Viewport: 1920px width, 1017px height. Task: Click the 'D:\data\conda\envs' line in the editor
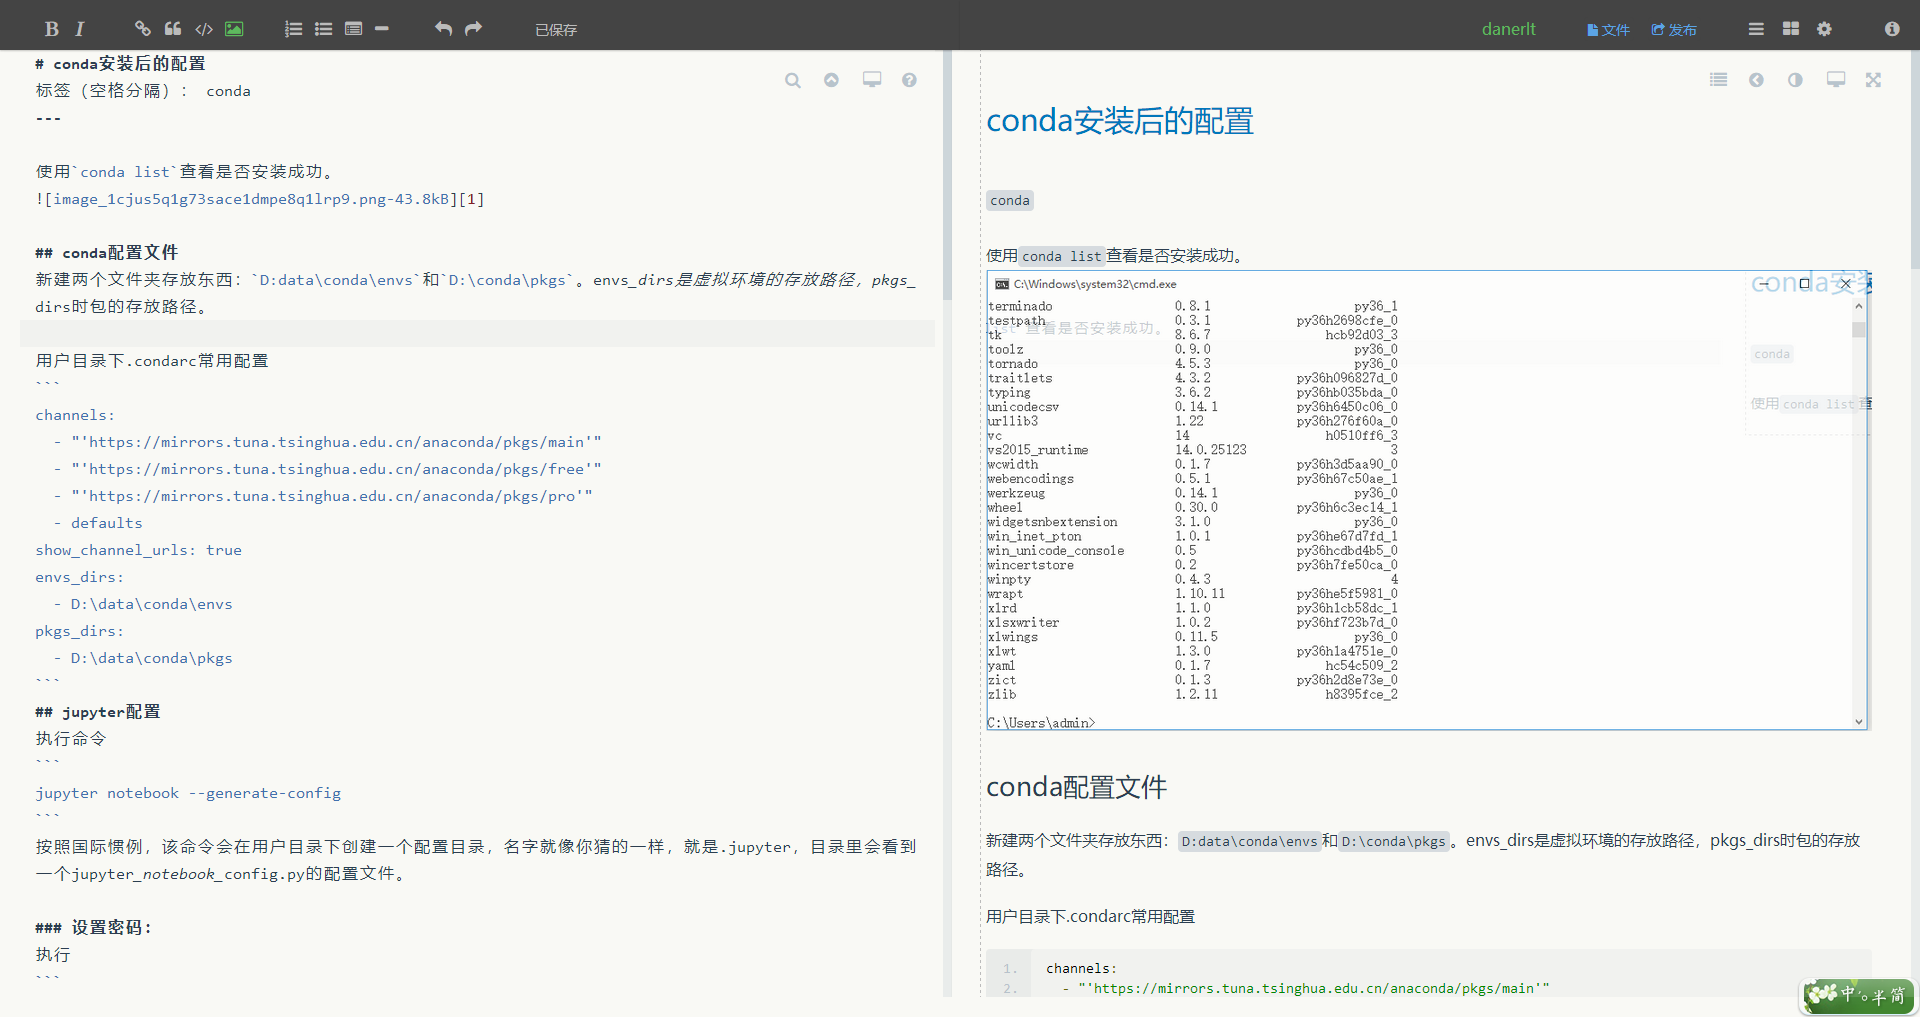[143, 604]
